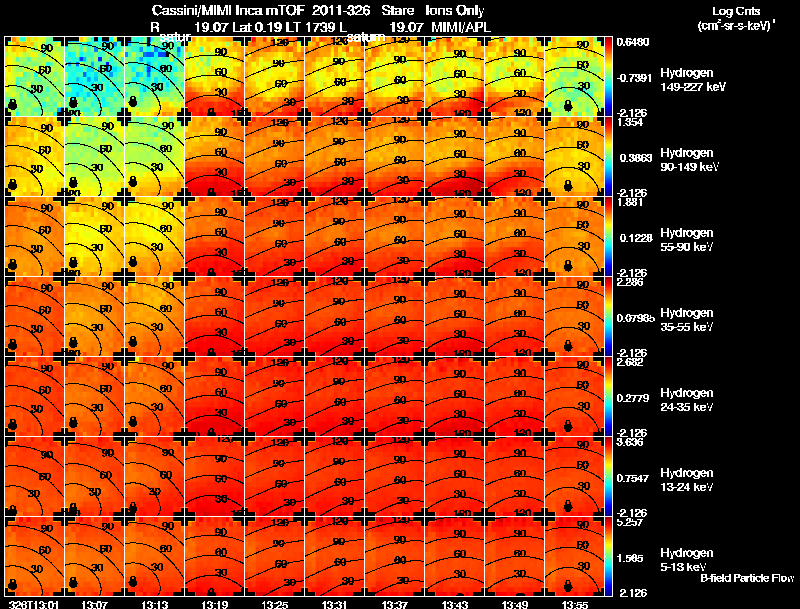Click the '0.1228' color scale value
Screen dimensions: 800x609
636,238
